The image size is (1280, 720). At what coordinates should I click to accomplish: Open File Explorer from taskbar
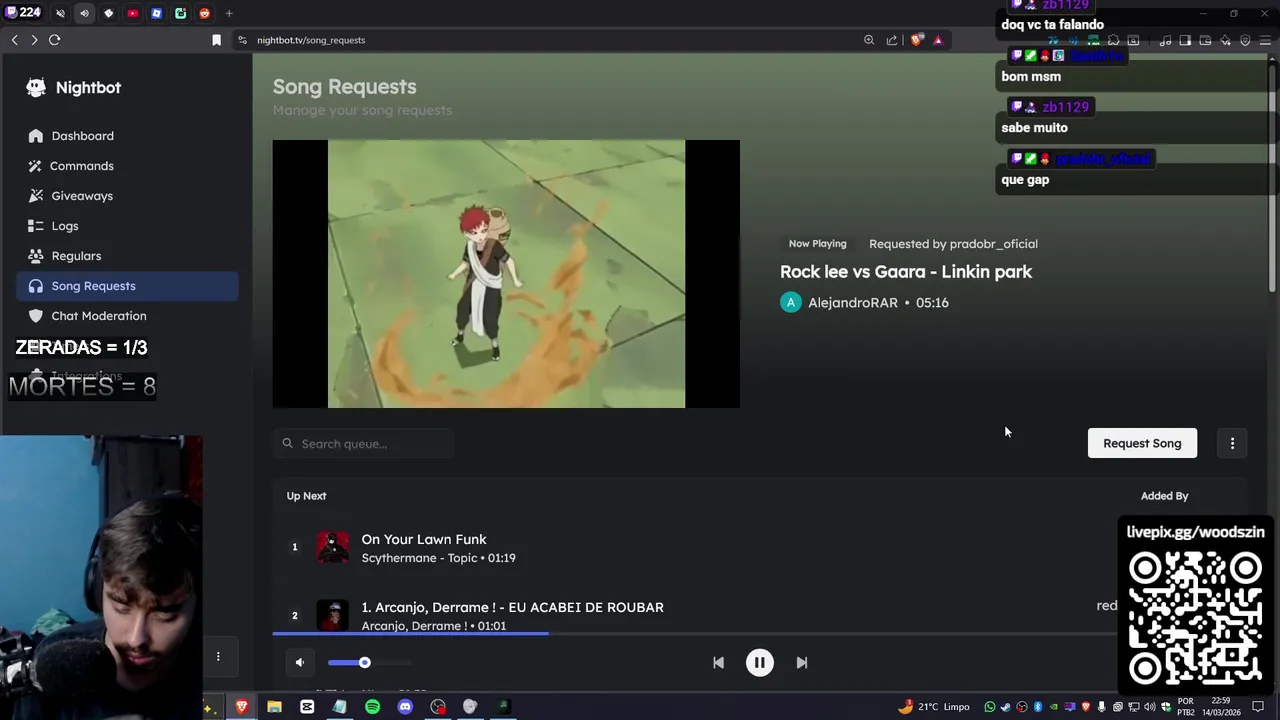tap(274, 707)
